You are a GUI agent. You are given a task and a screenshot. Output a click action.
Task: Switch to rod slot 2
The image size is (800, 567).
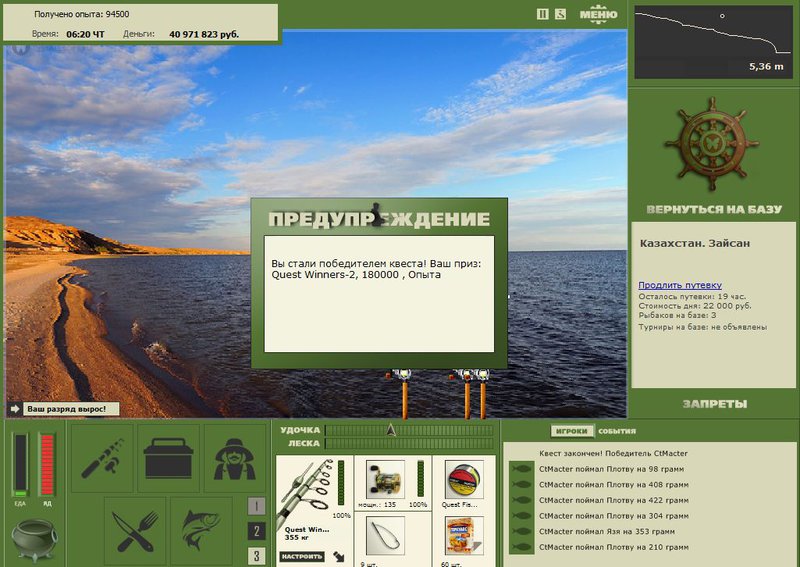(x=257, y=531)
